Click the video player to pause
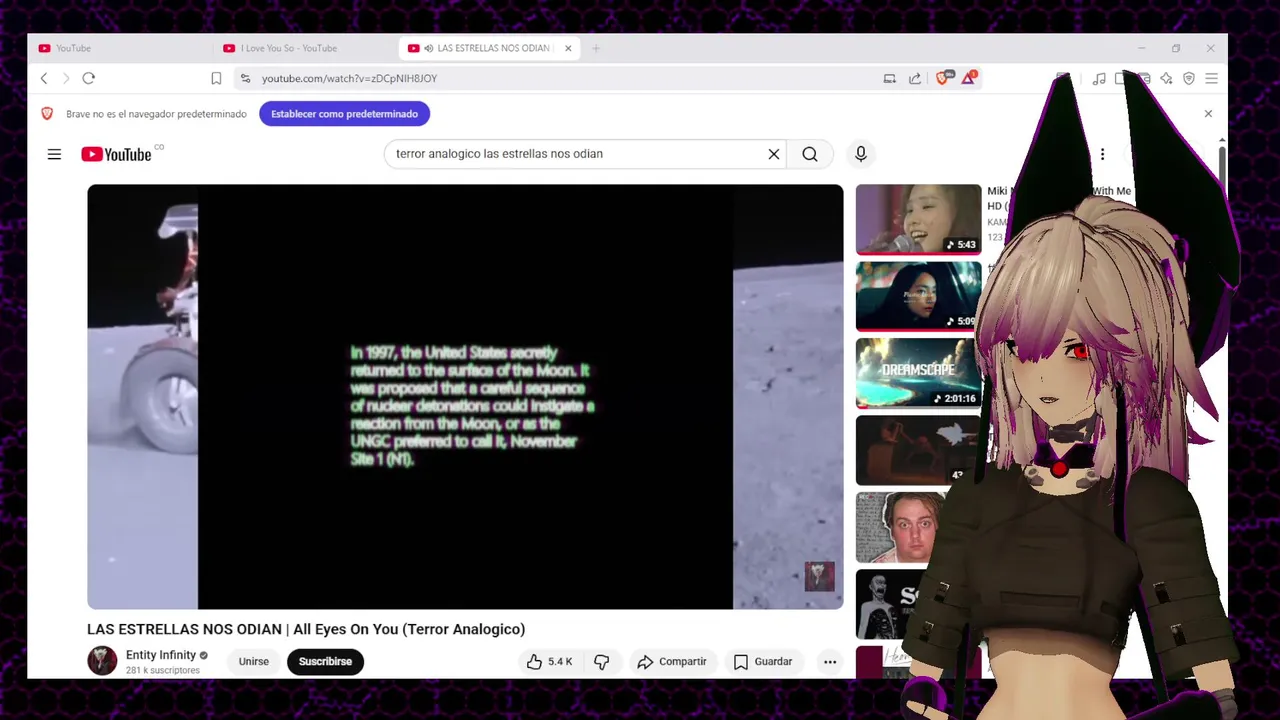The image size is (1280, 720). pyautogui.click(x=465, y=396)
